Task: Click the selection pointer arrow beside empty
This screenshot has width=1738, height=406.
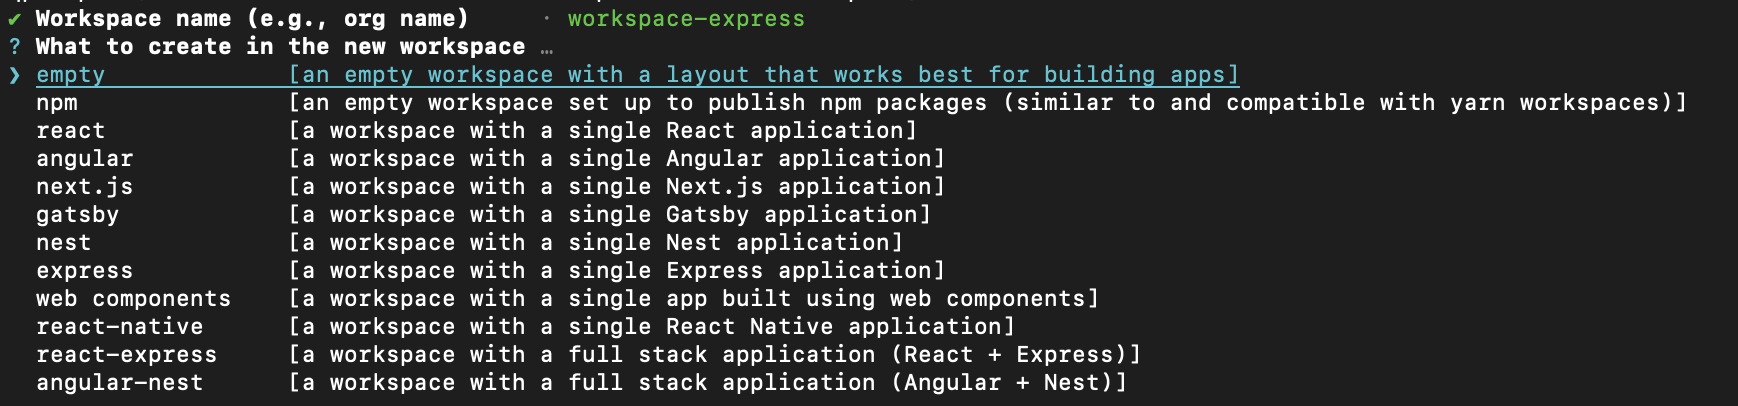Action: (x=14, y=75)
